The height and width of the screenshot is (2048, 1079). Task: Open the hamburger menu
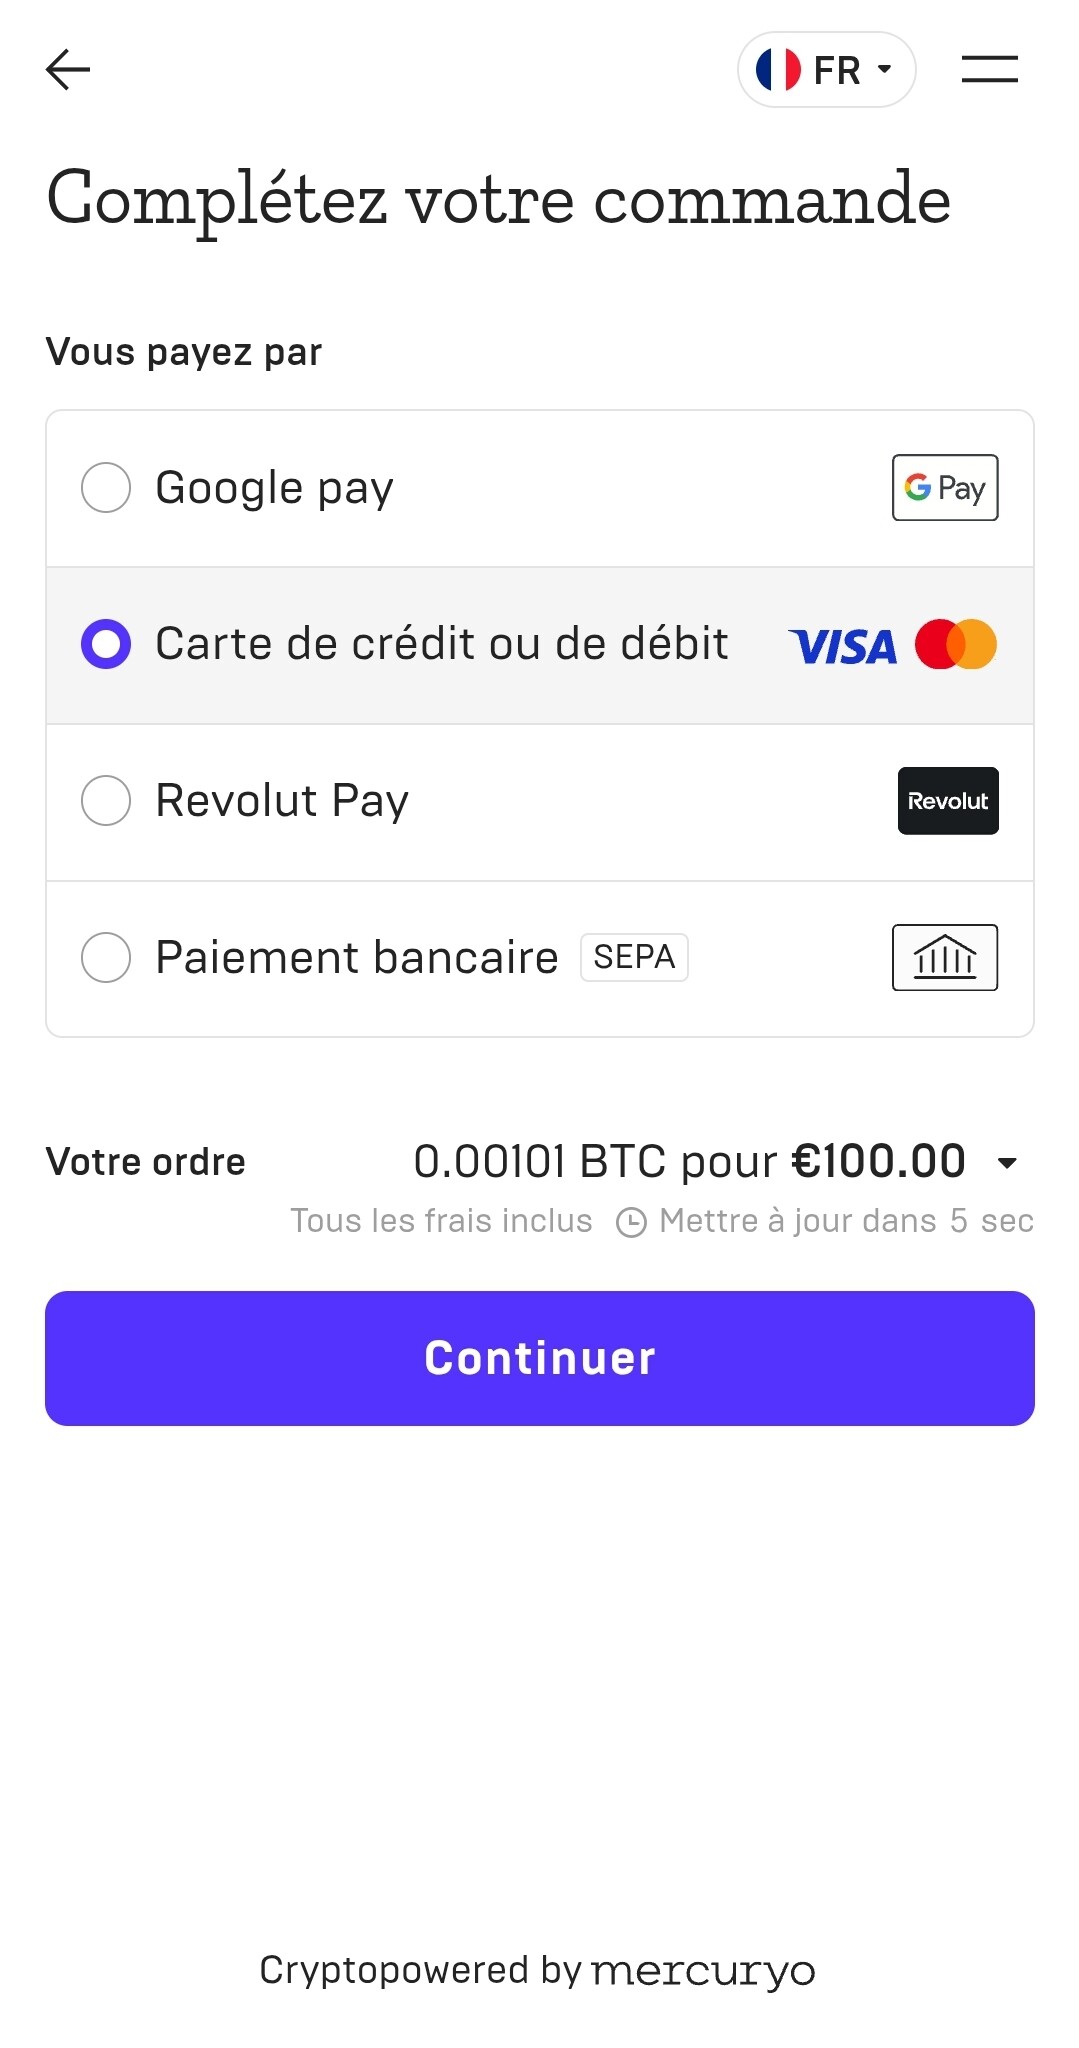click(x=989, y=70)
